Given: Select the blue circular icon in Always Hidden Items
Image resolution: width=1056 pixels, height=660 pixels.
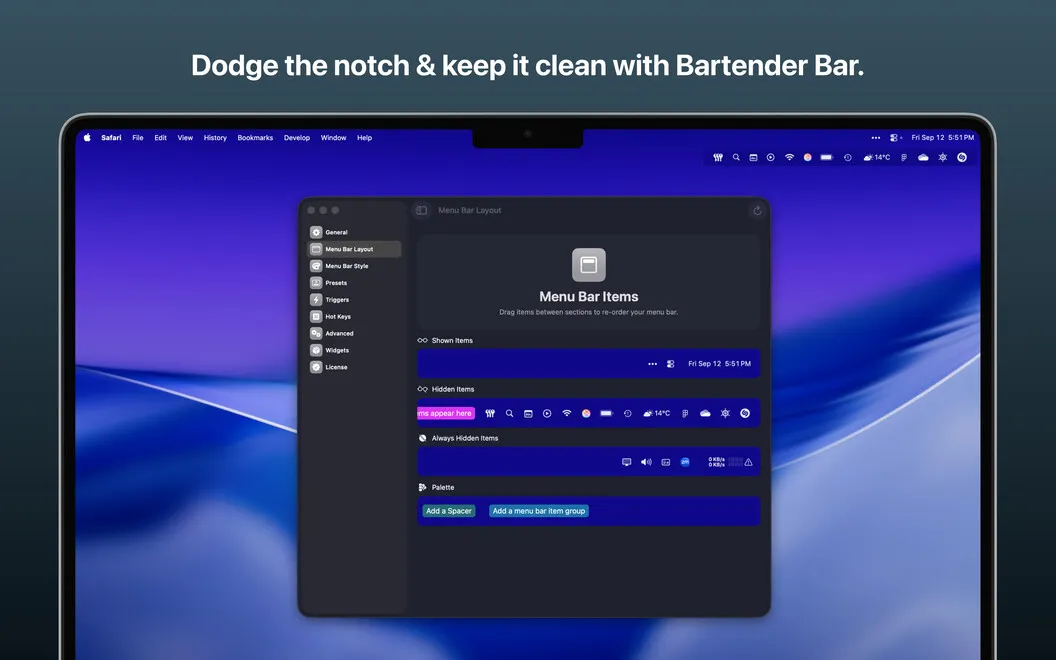Looking at the screenshot, I should (685, 462).
